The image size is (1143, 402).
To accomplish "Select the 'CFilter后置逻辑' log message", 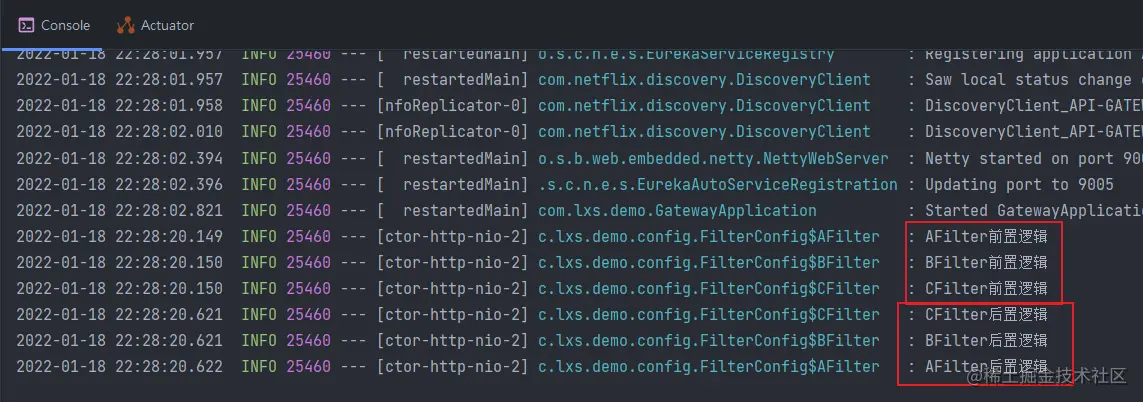I will click(986, 315).
